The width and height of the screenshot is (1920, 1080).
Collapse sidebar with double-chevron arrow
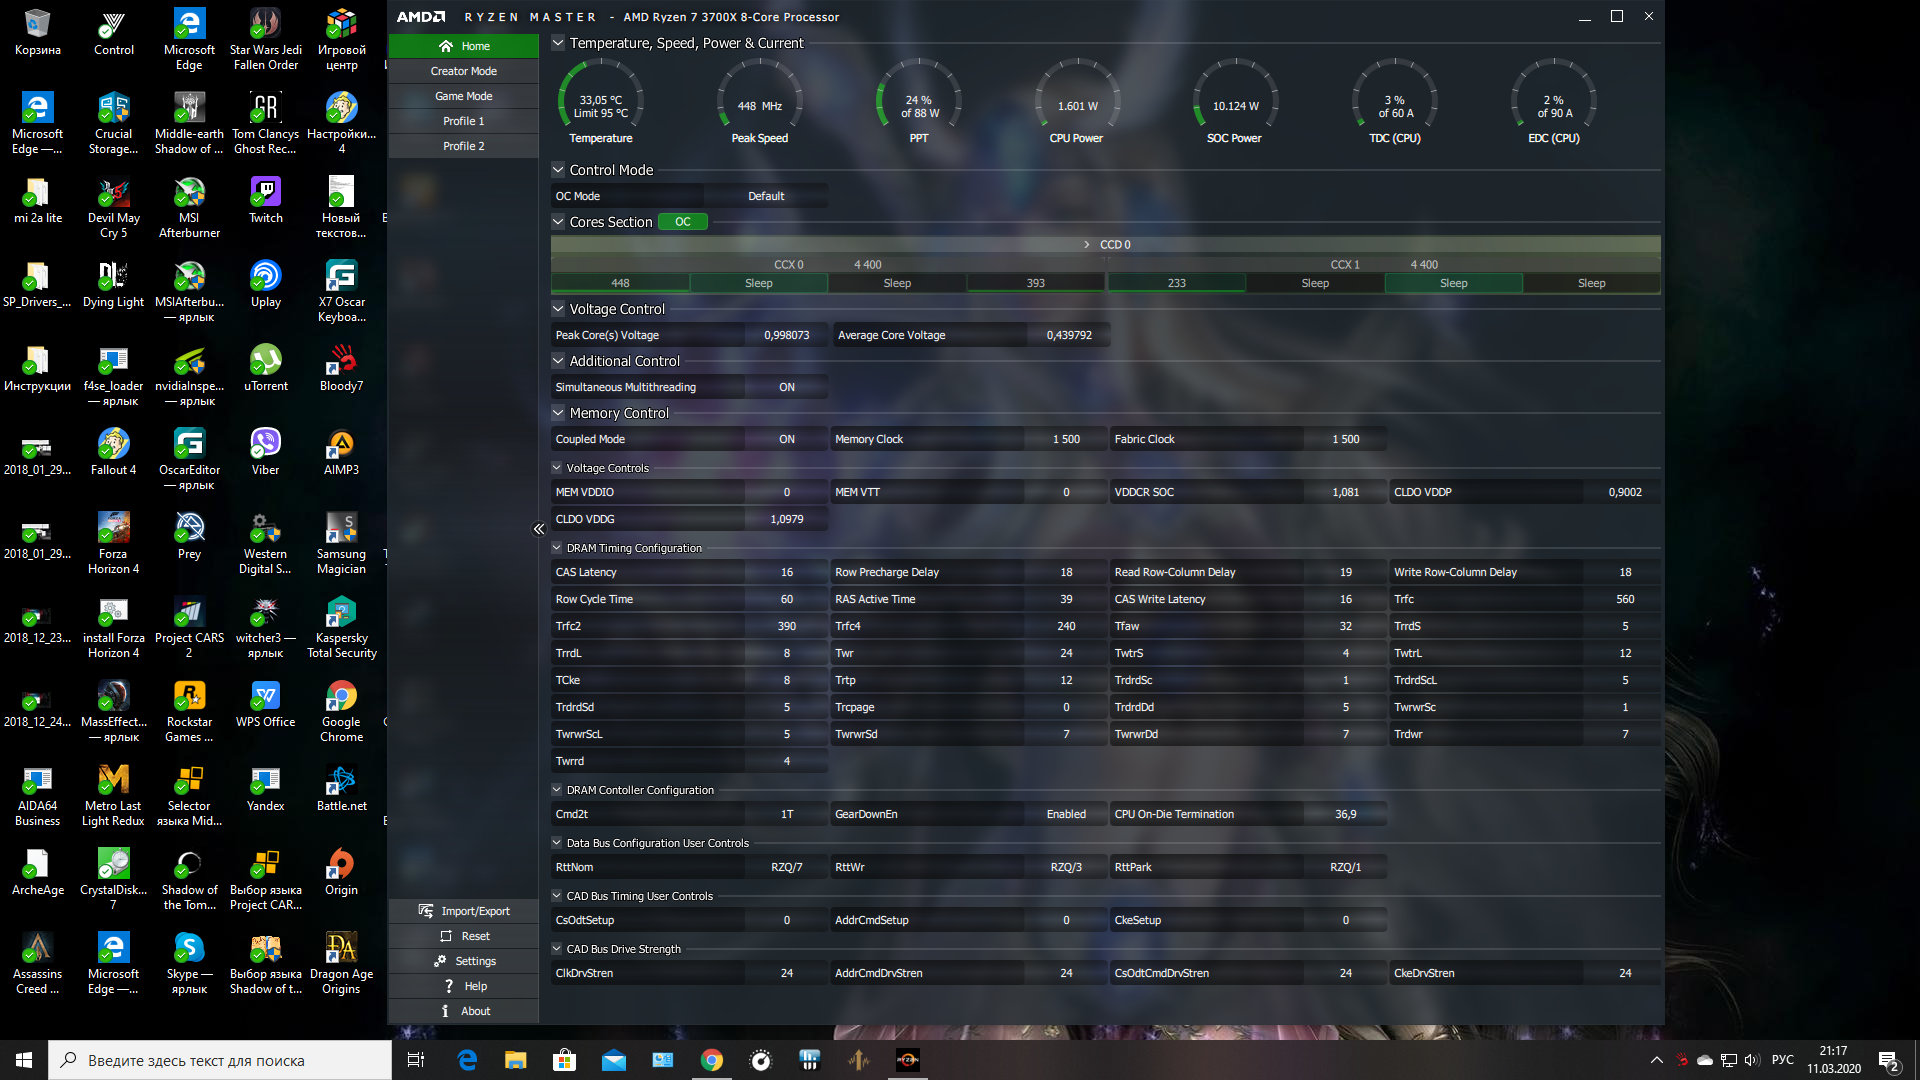coord(538,529)
